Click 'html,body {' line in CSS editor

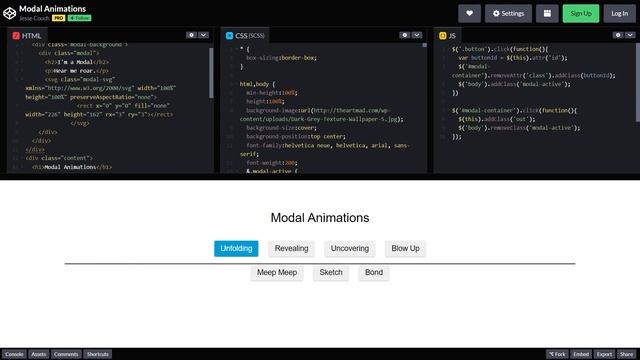click(258, 84)
